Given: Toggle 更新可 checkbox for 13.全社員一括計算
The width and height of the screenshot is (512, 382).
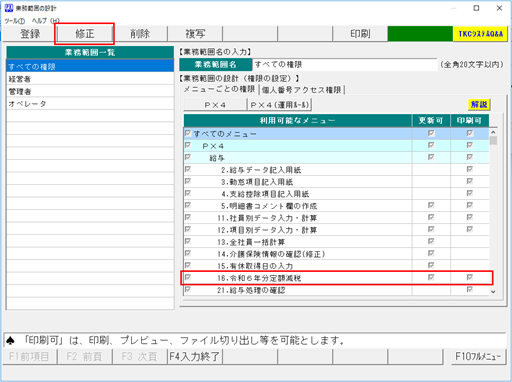Looking at the screenshot, I should click(431, 241).
